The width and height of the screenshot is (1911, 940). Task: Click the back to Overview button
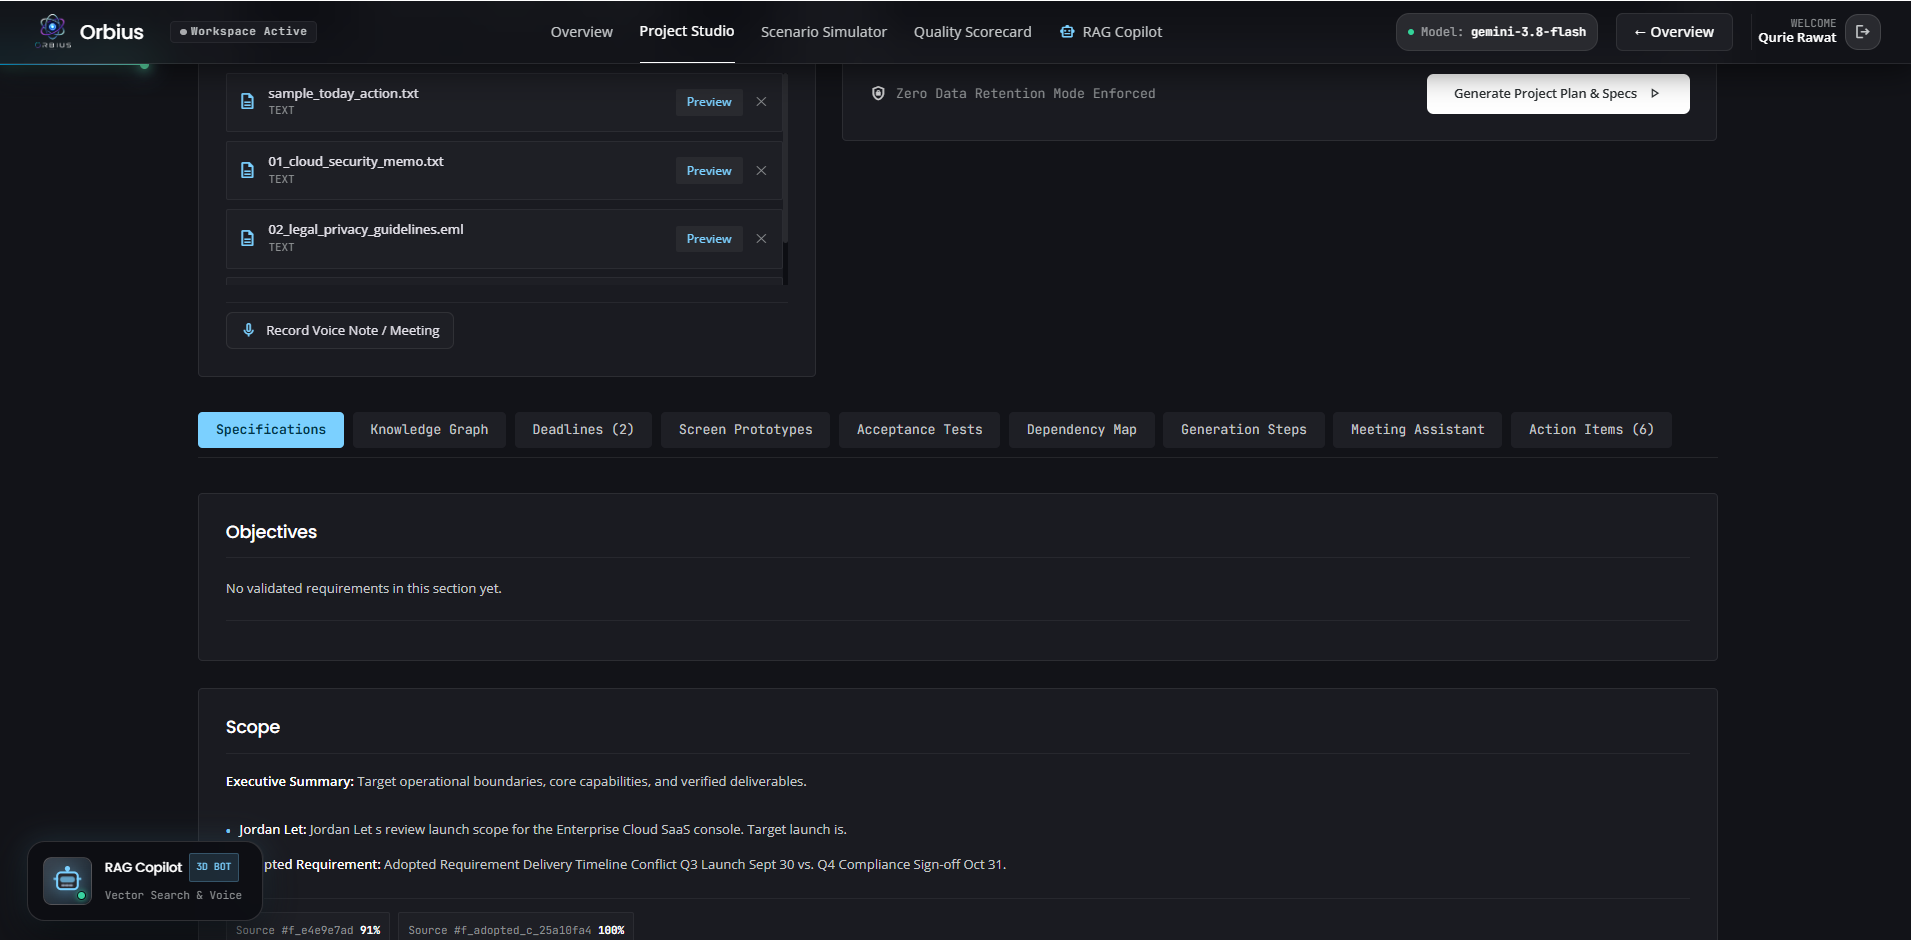click(1674, 32)
